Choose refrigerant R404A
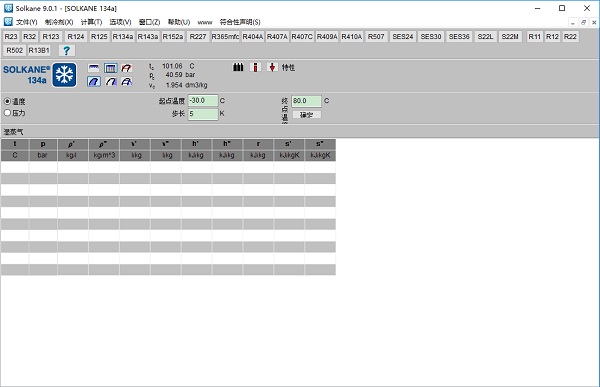The image size is (600, 387). coord(253,37)
